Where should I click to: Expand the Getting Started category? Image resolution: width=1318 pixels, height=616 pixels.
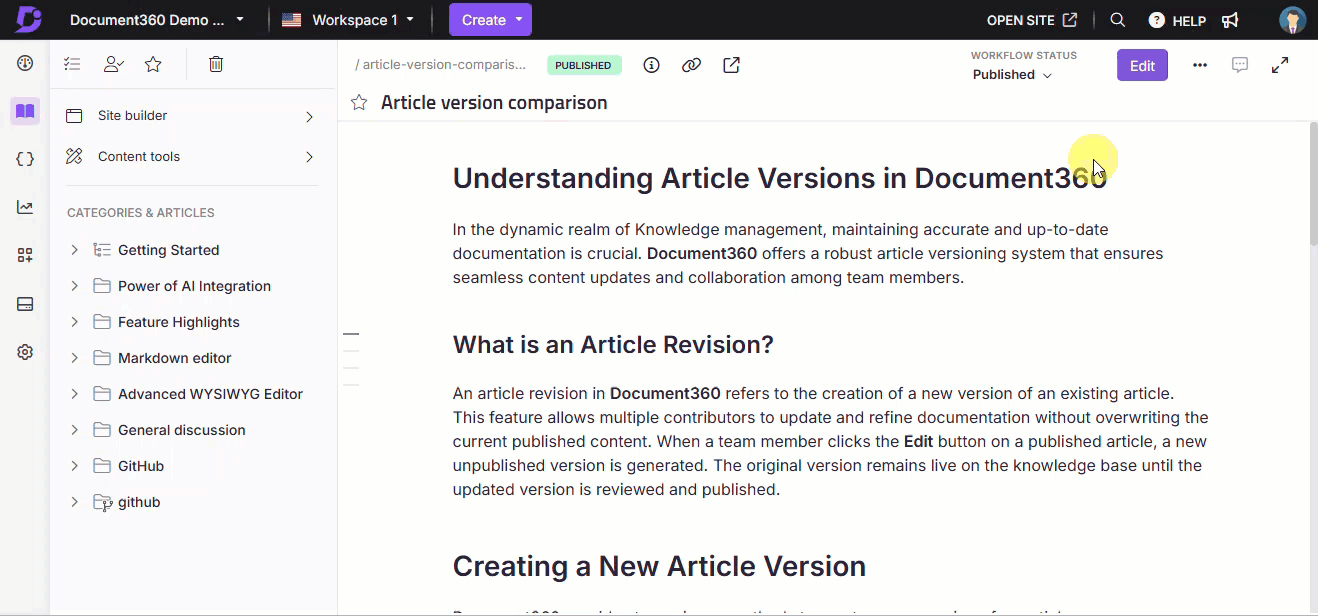click(x=74, y=250)
